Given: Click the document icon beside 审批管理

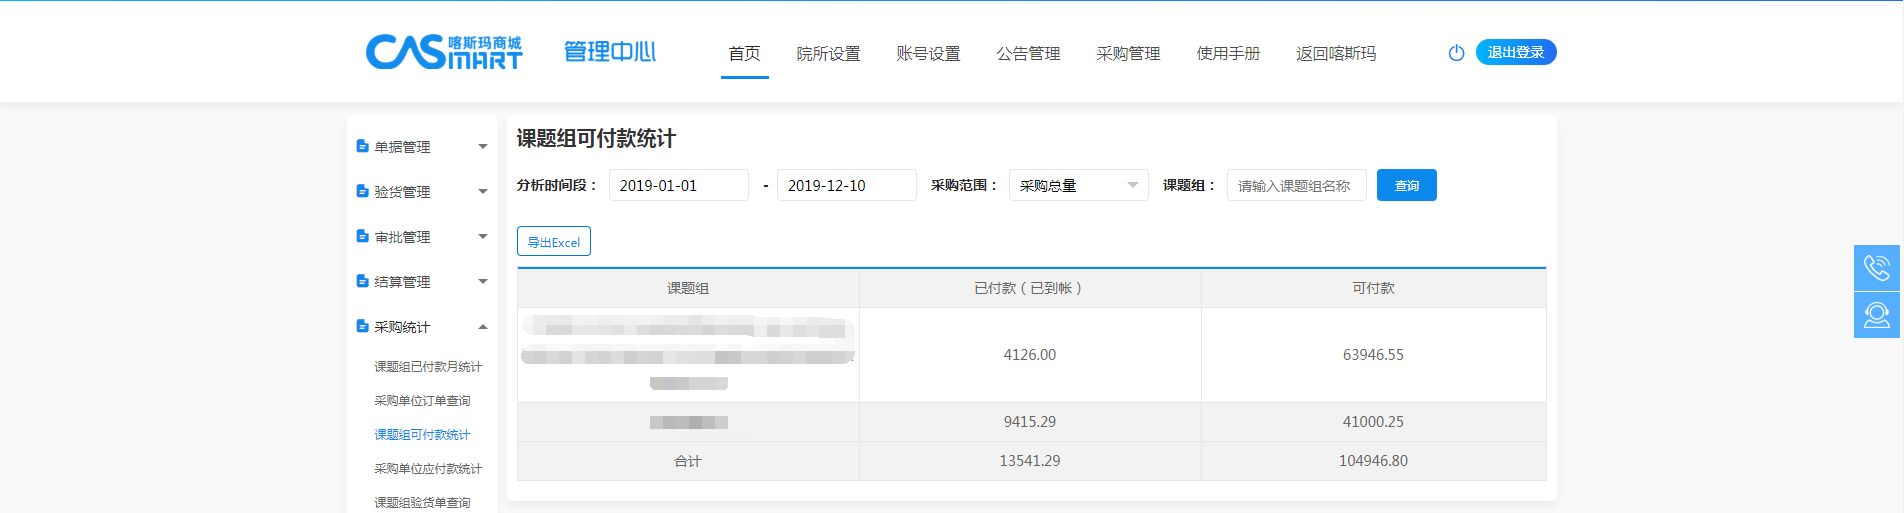Looking at the screenshot, I should click(362, 236).
